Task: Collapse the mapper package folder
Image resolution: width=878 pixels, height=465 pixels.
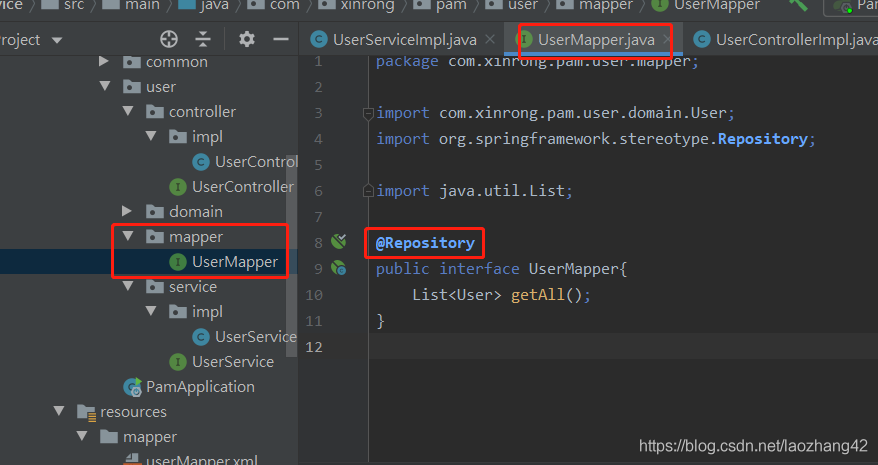Action: [x=128, y=236]
